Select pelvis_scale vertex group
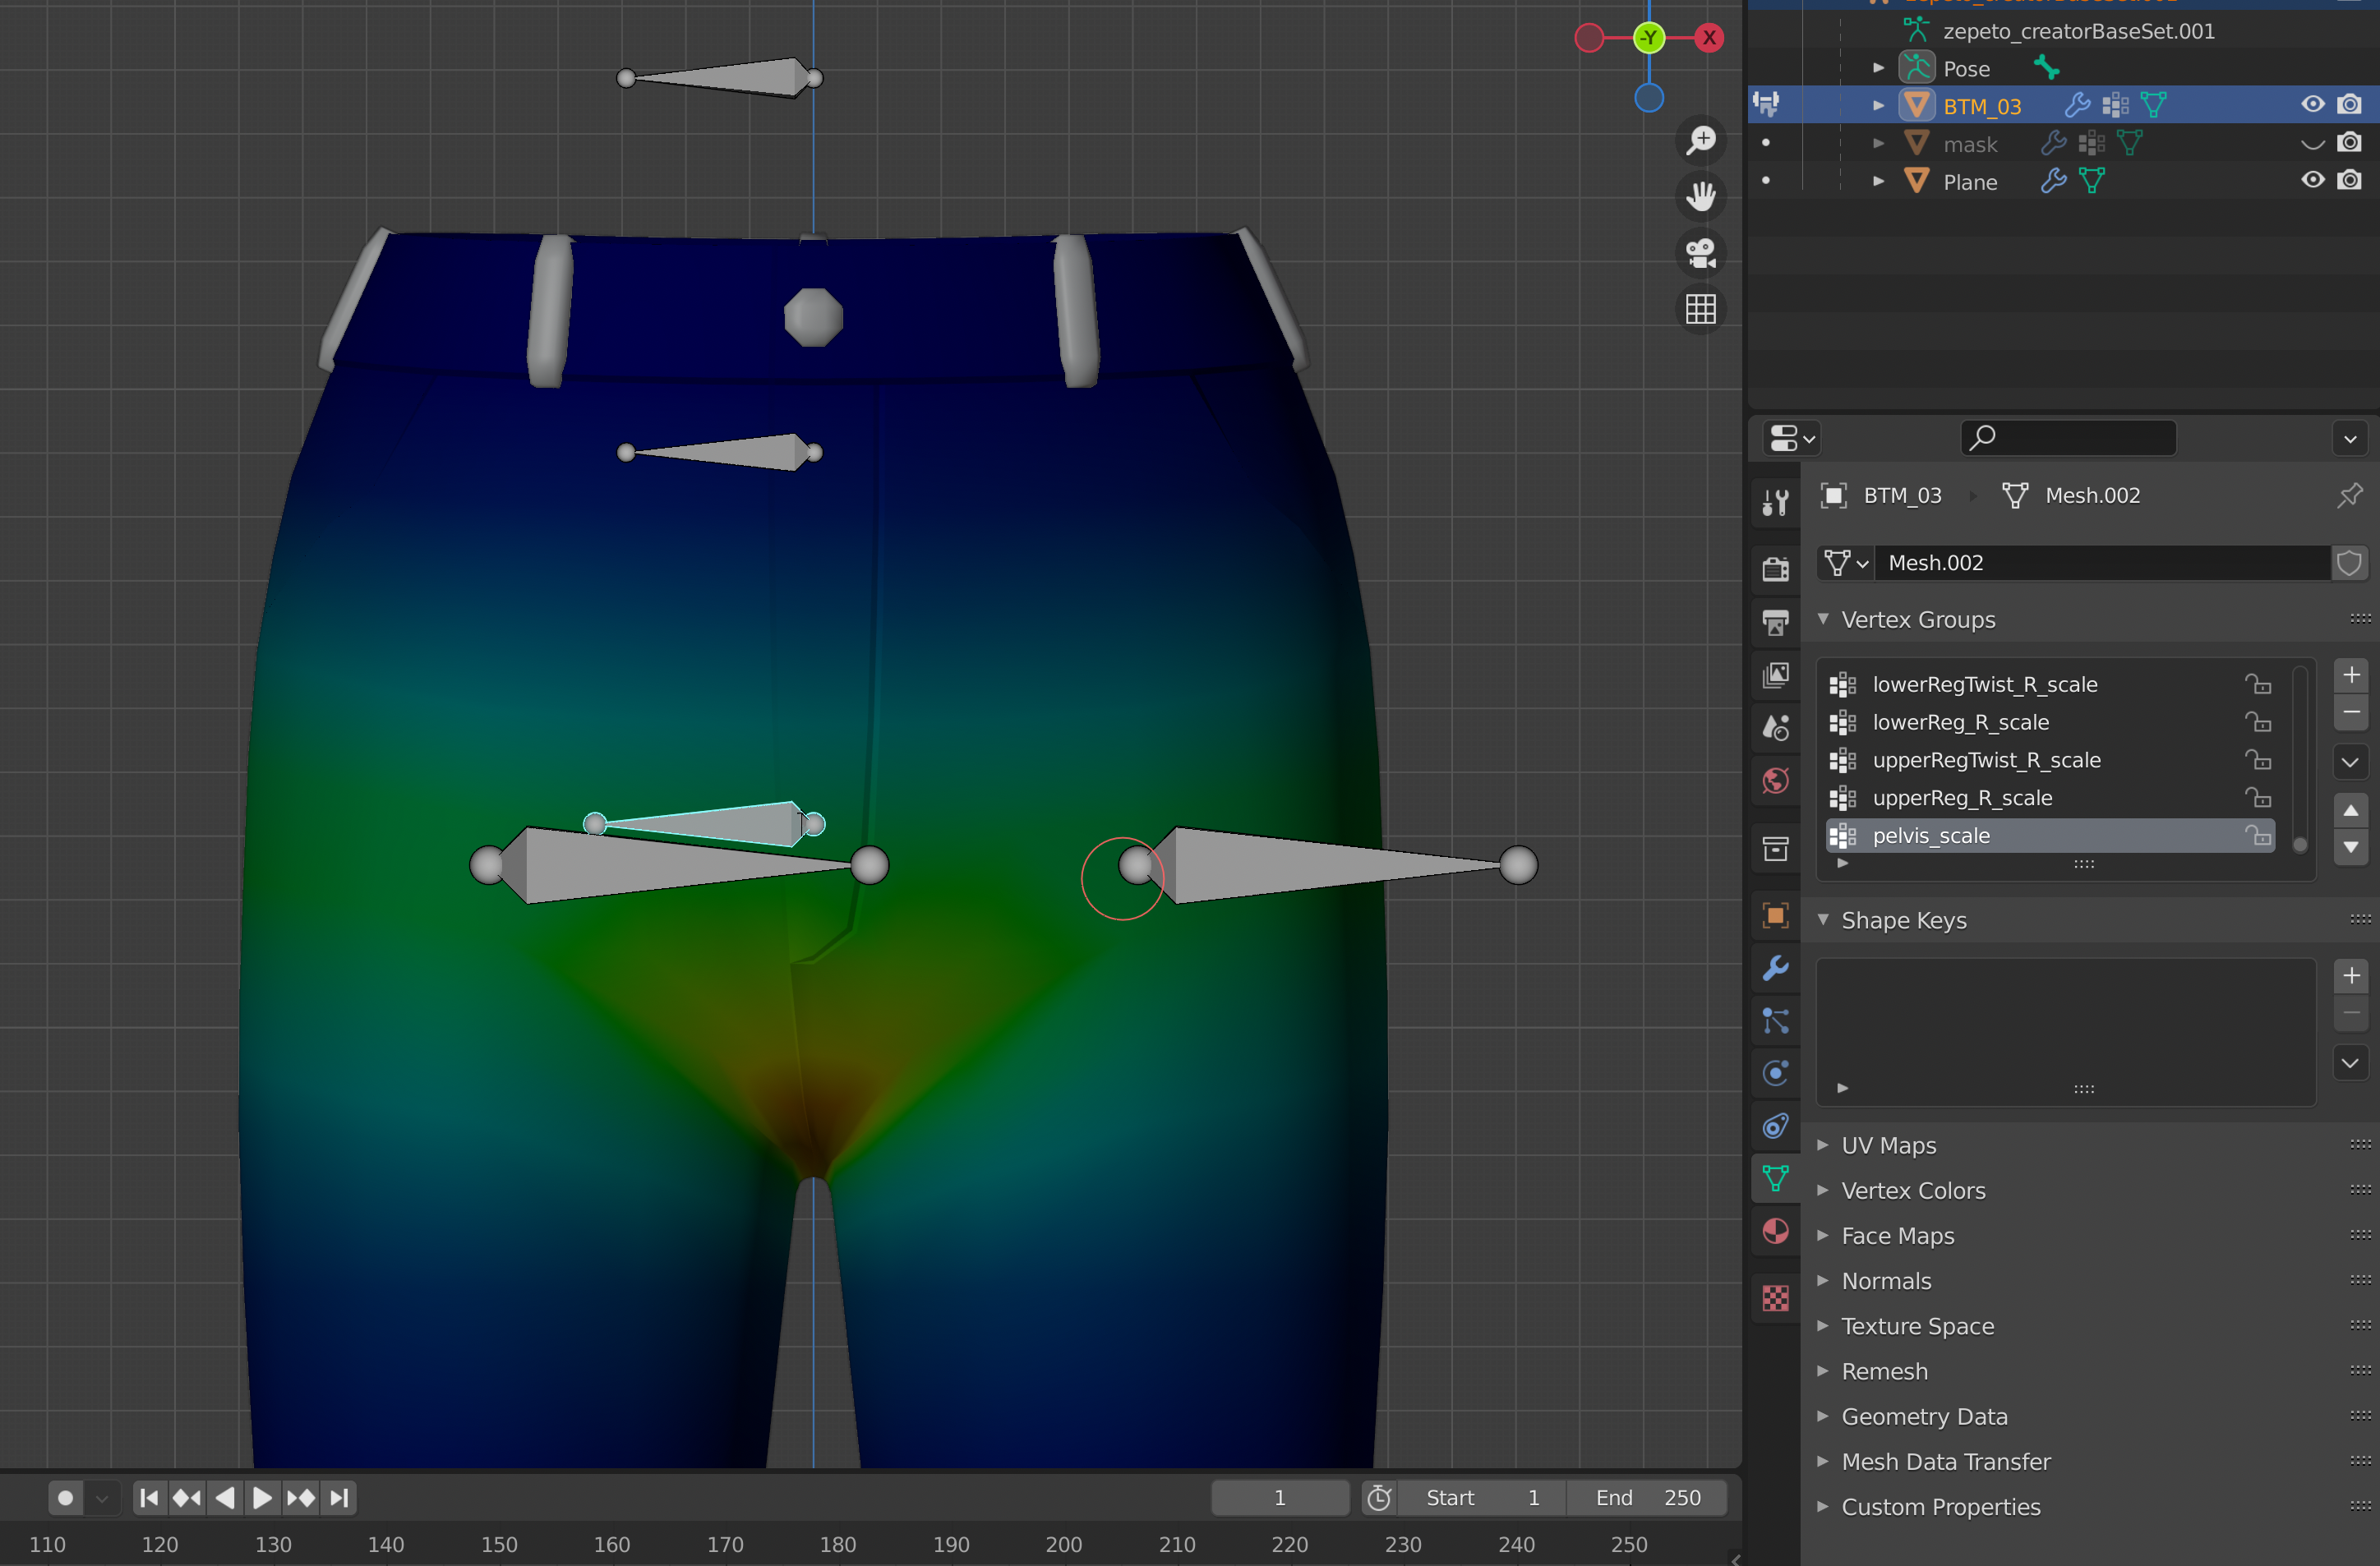Screen dimensions: 2380x1566 coord(2050,836)
